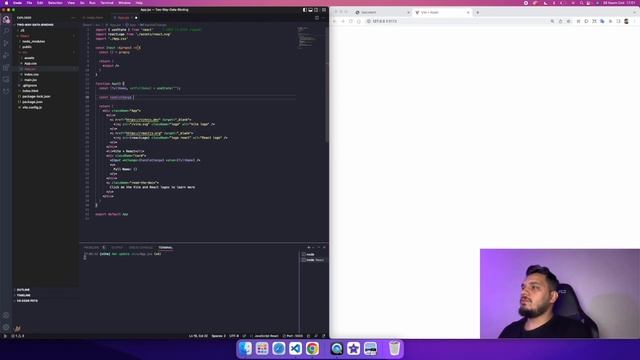Screen dimensions: 640x360
Task: Open Launchpad from the Dock
Action: 262,348
